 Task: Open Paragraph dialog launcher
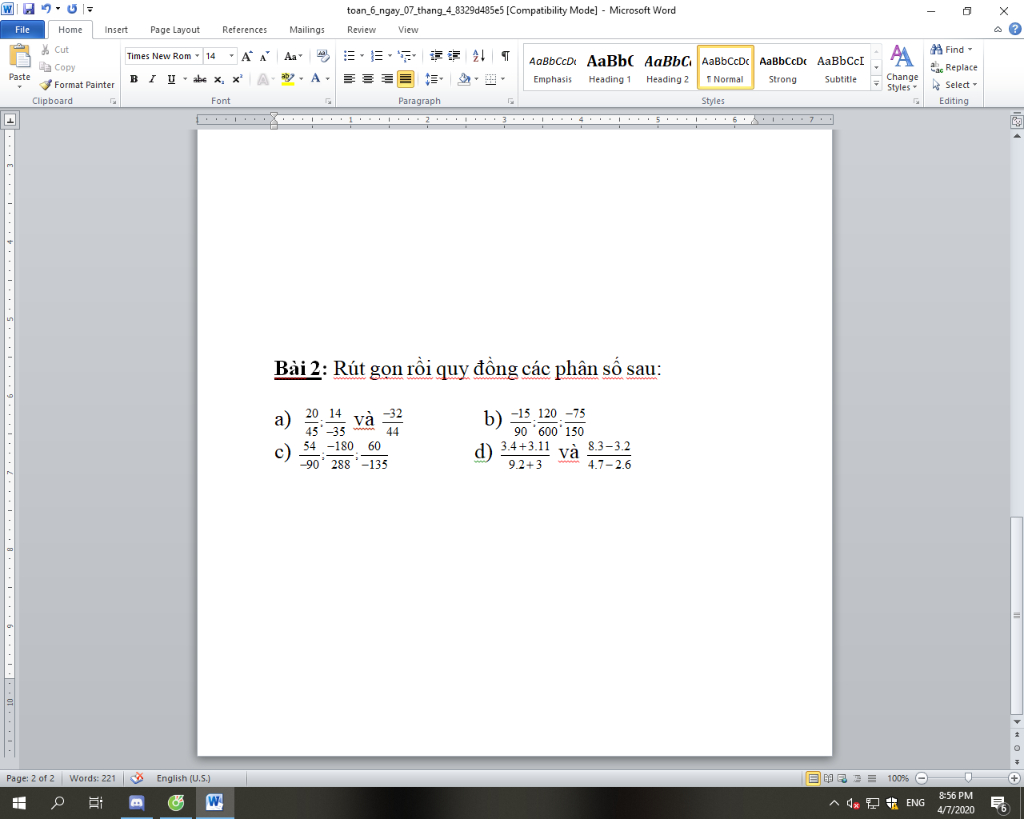(x=511, y=101)
